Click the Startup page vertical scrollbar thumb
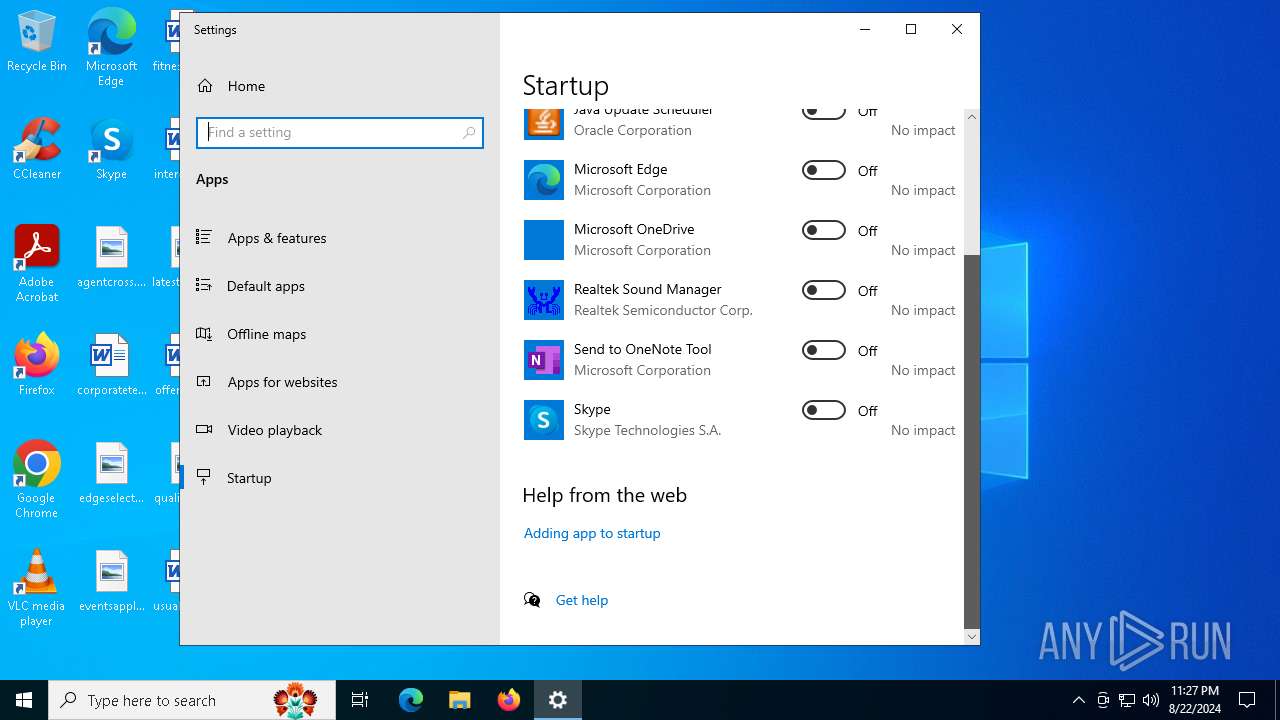The width and height of the screenshot is (1280, 720). pos(972,441)
